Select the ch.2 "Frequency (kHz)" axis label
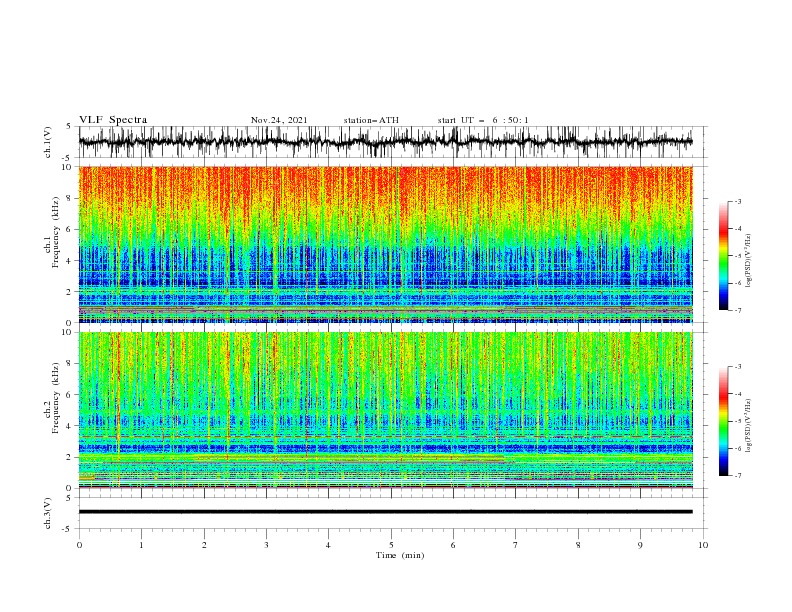 tap(56, 398)
